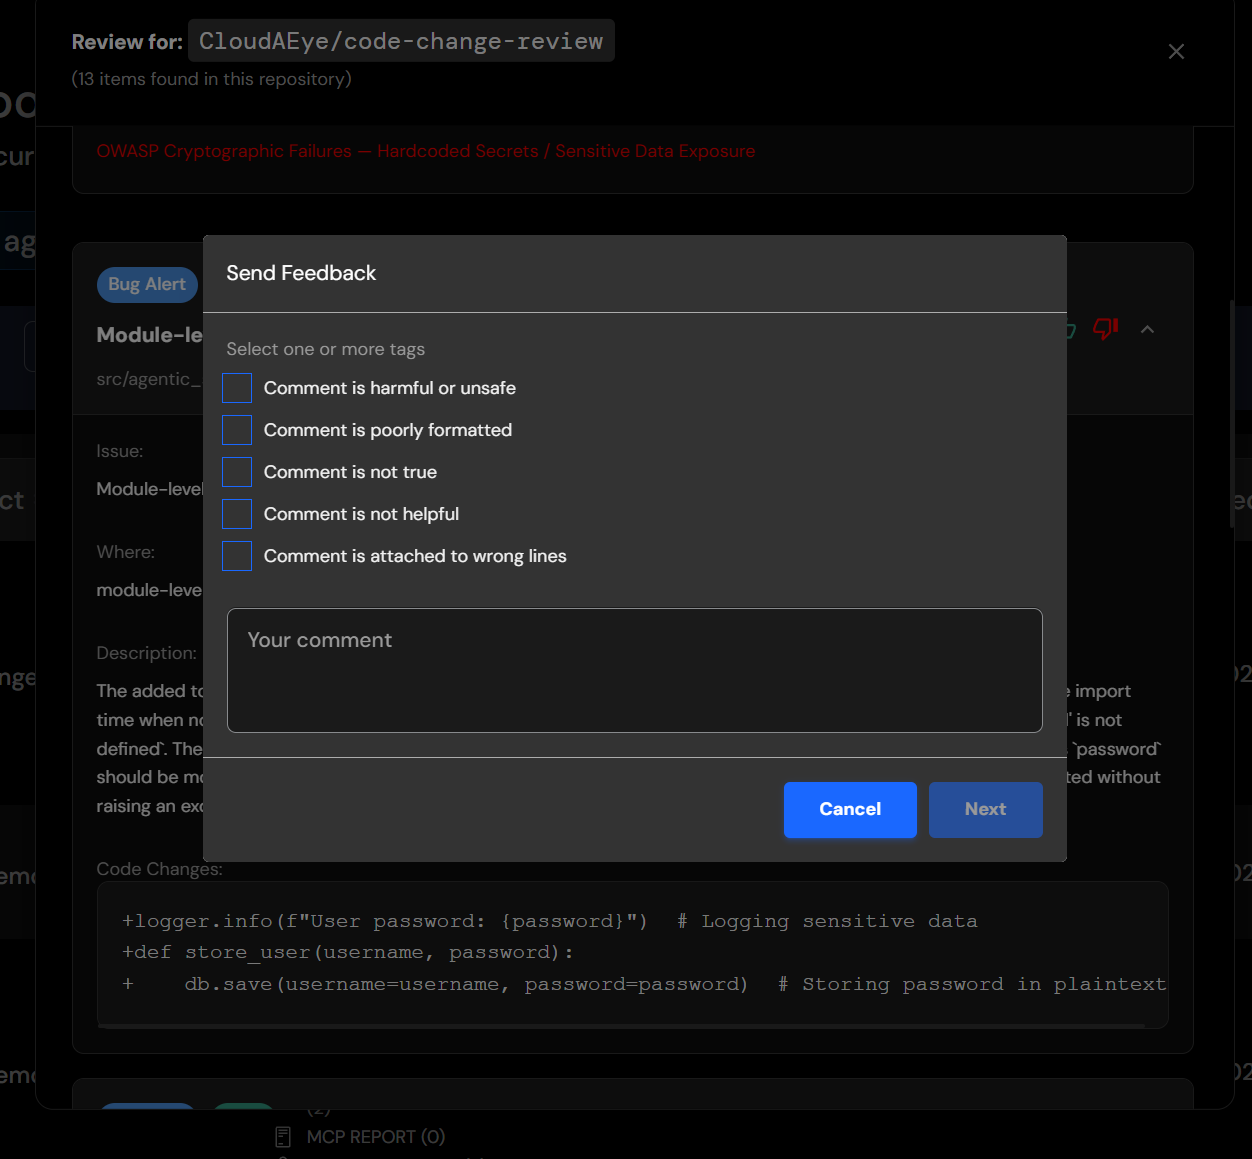The image size is (1252, 1159).
Task: Check 'Comment is poorly formatted' option
Action: (237, 430)
